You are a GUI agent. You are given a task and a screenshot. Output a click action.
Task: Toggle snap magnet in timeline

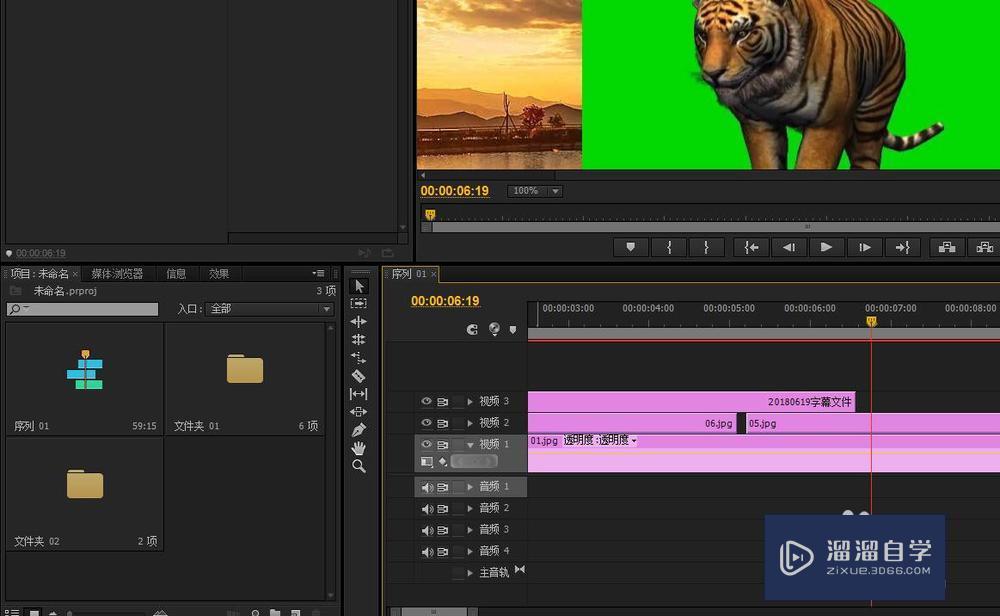473,329
